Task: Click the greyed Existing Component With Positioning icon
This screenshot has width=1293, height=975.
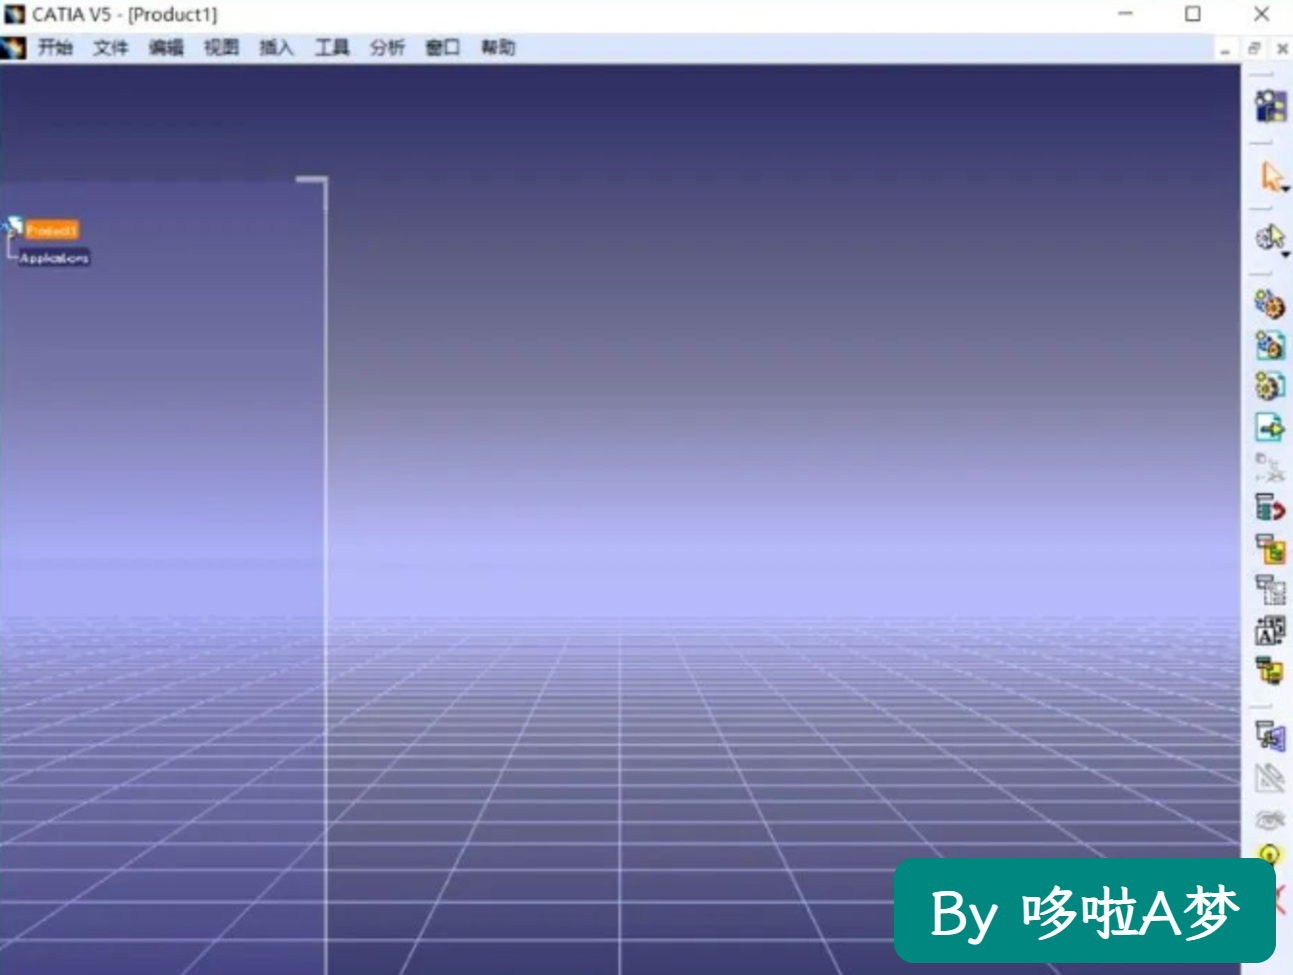Action: [1270, 467]
